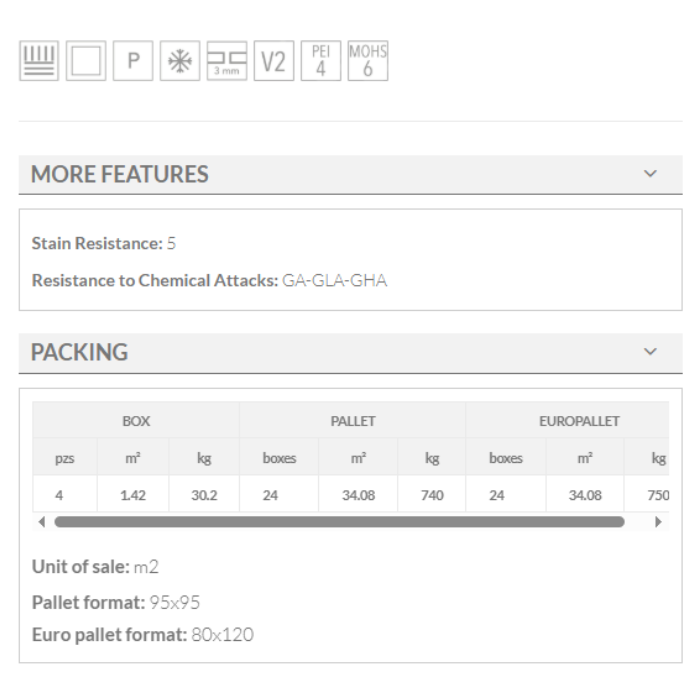Collapse the More Features chevron
The width and height of the screenshot is (700, 700).
[x=651, y=174]
